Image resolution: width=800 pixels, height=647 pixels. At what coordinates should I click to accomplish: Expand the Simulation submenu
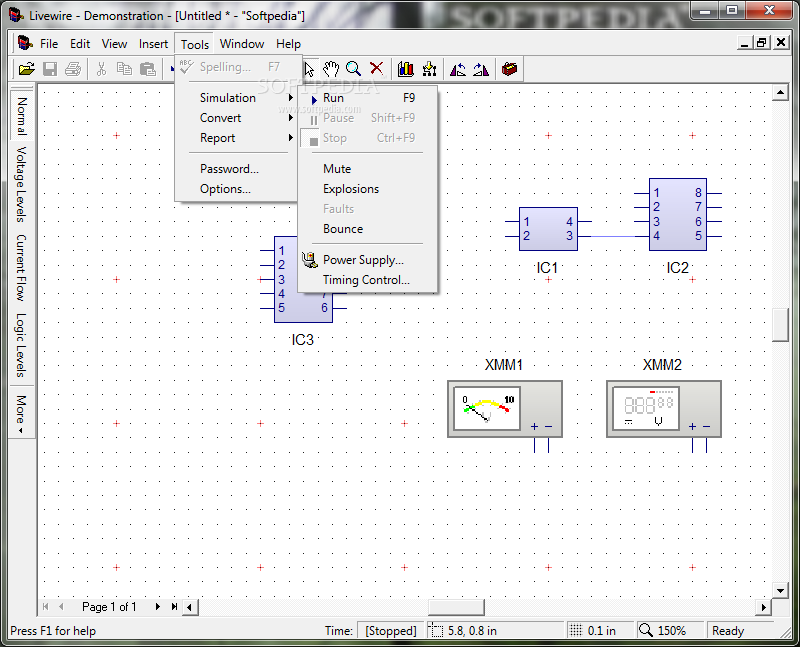point(238,97)
